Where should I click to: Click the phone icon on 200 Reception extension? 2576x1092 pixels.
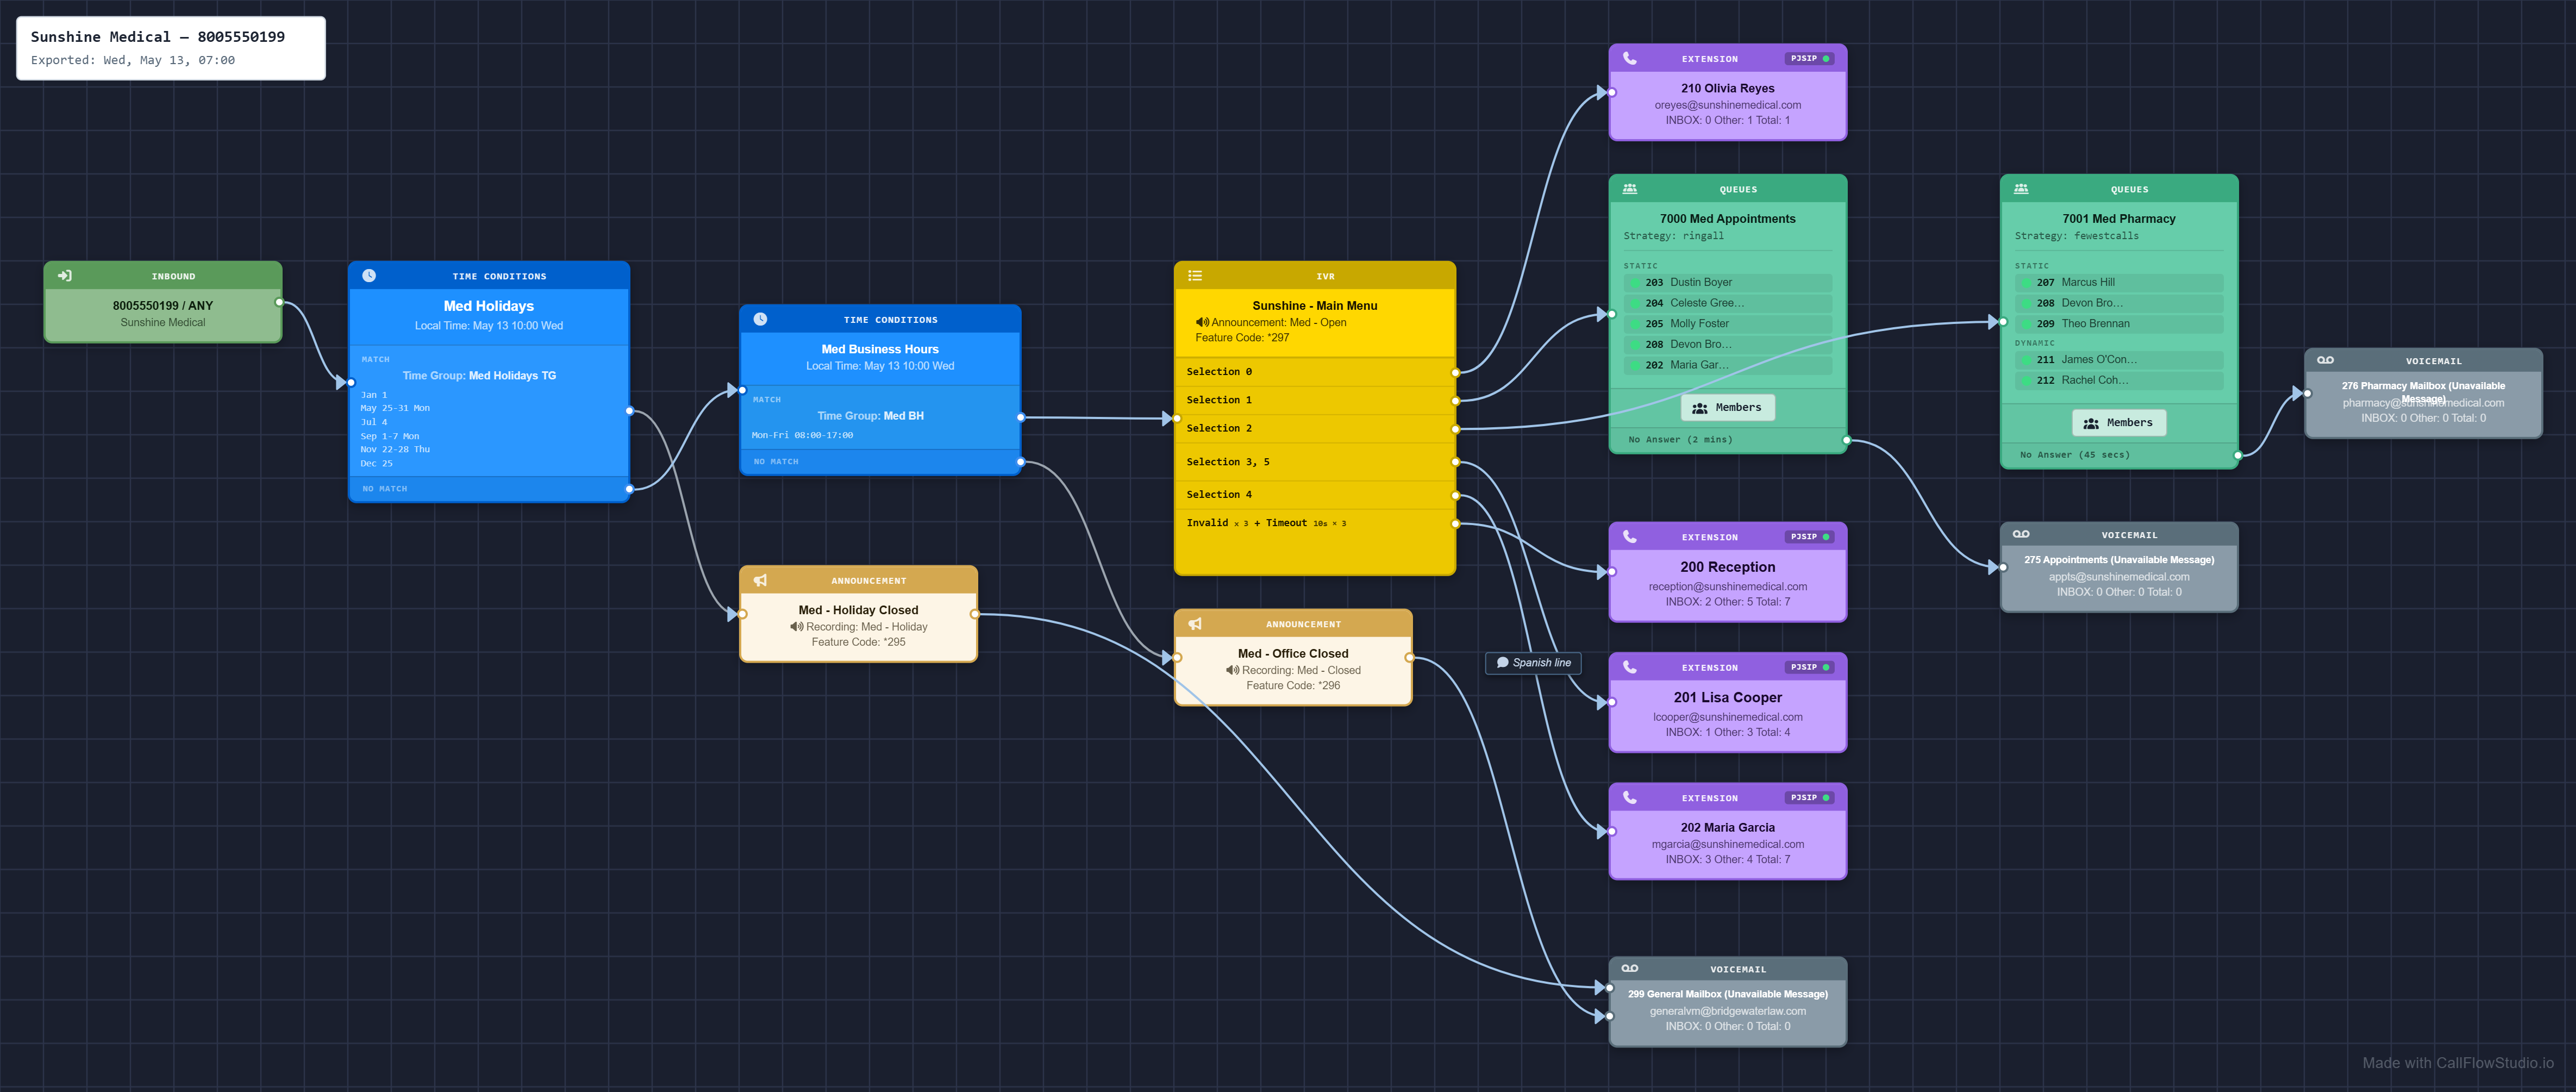click(x=1630, y=536)
